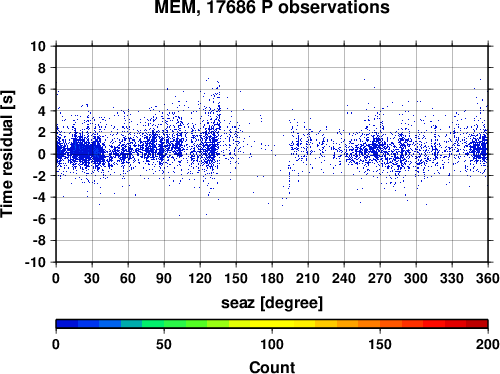Click the 'Time residual [s]' axis label
Viewport: 500px width, 374px height.
pyautogui.click(x=7, y=154)
